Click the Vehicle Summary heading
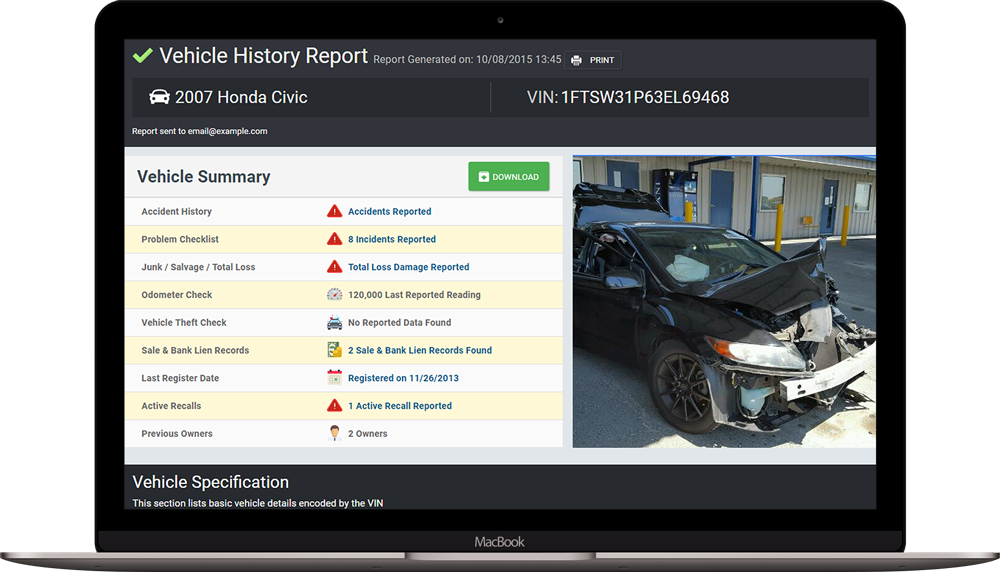1000x572 pixels. (204, 177)
